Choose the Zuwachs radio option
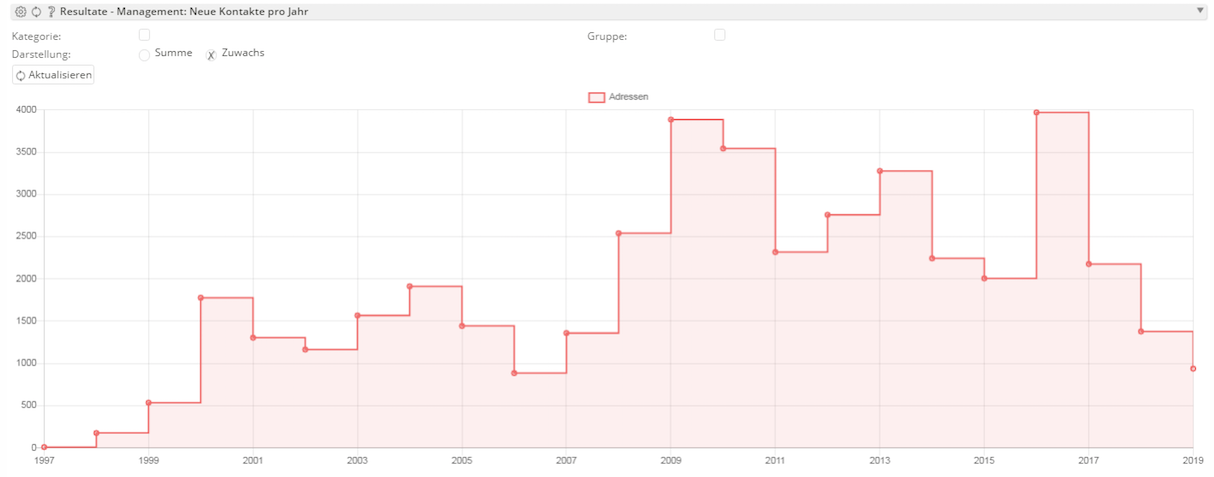 click(x=211, y=55)
